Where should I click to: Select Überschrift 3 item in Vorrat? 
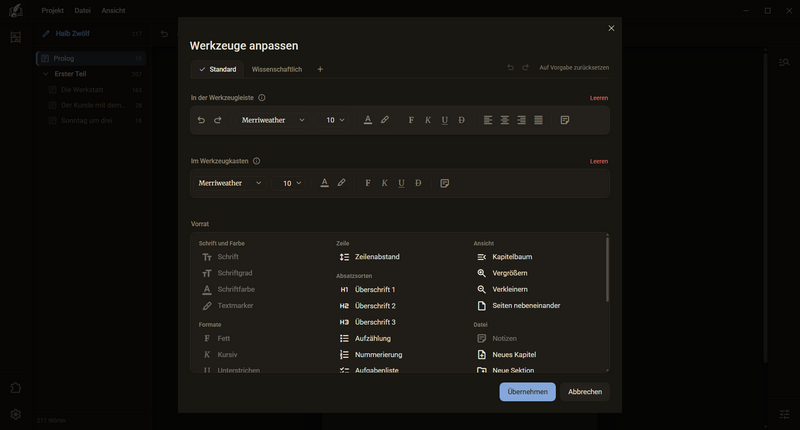click(x=368, y=322)
